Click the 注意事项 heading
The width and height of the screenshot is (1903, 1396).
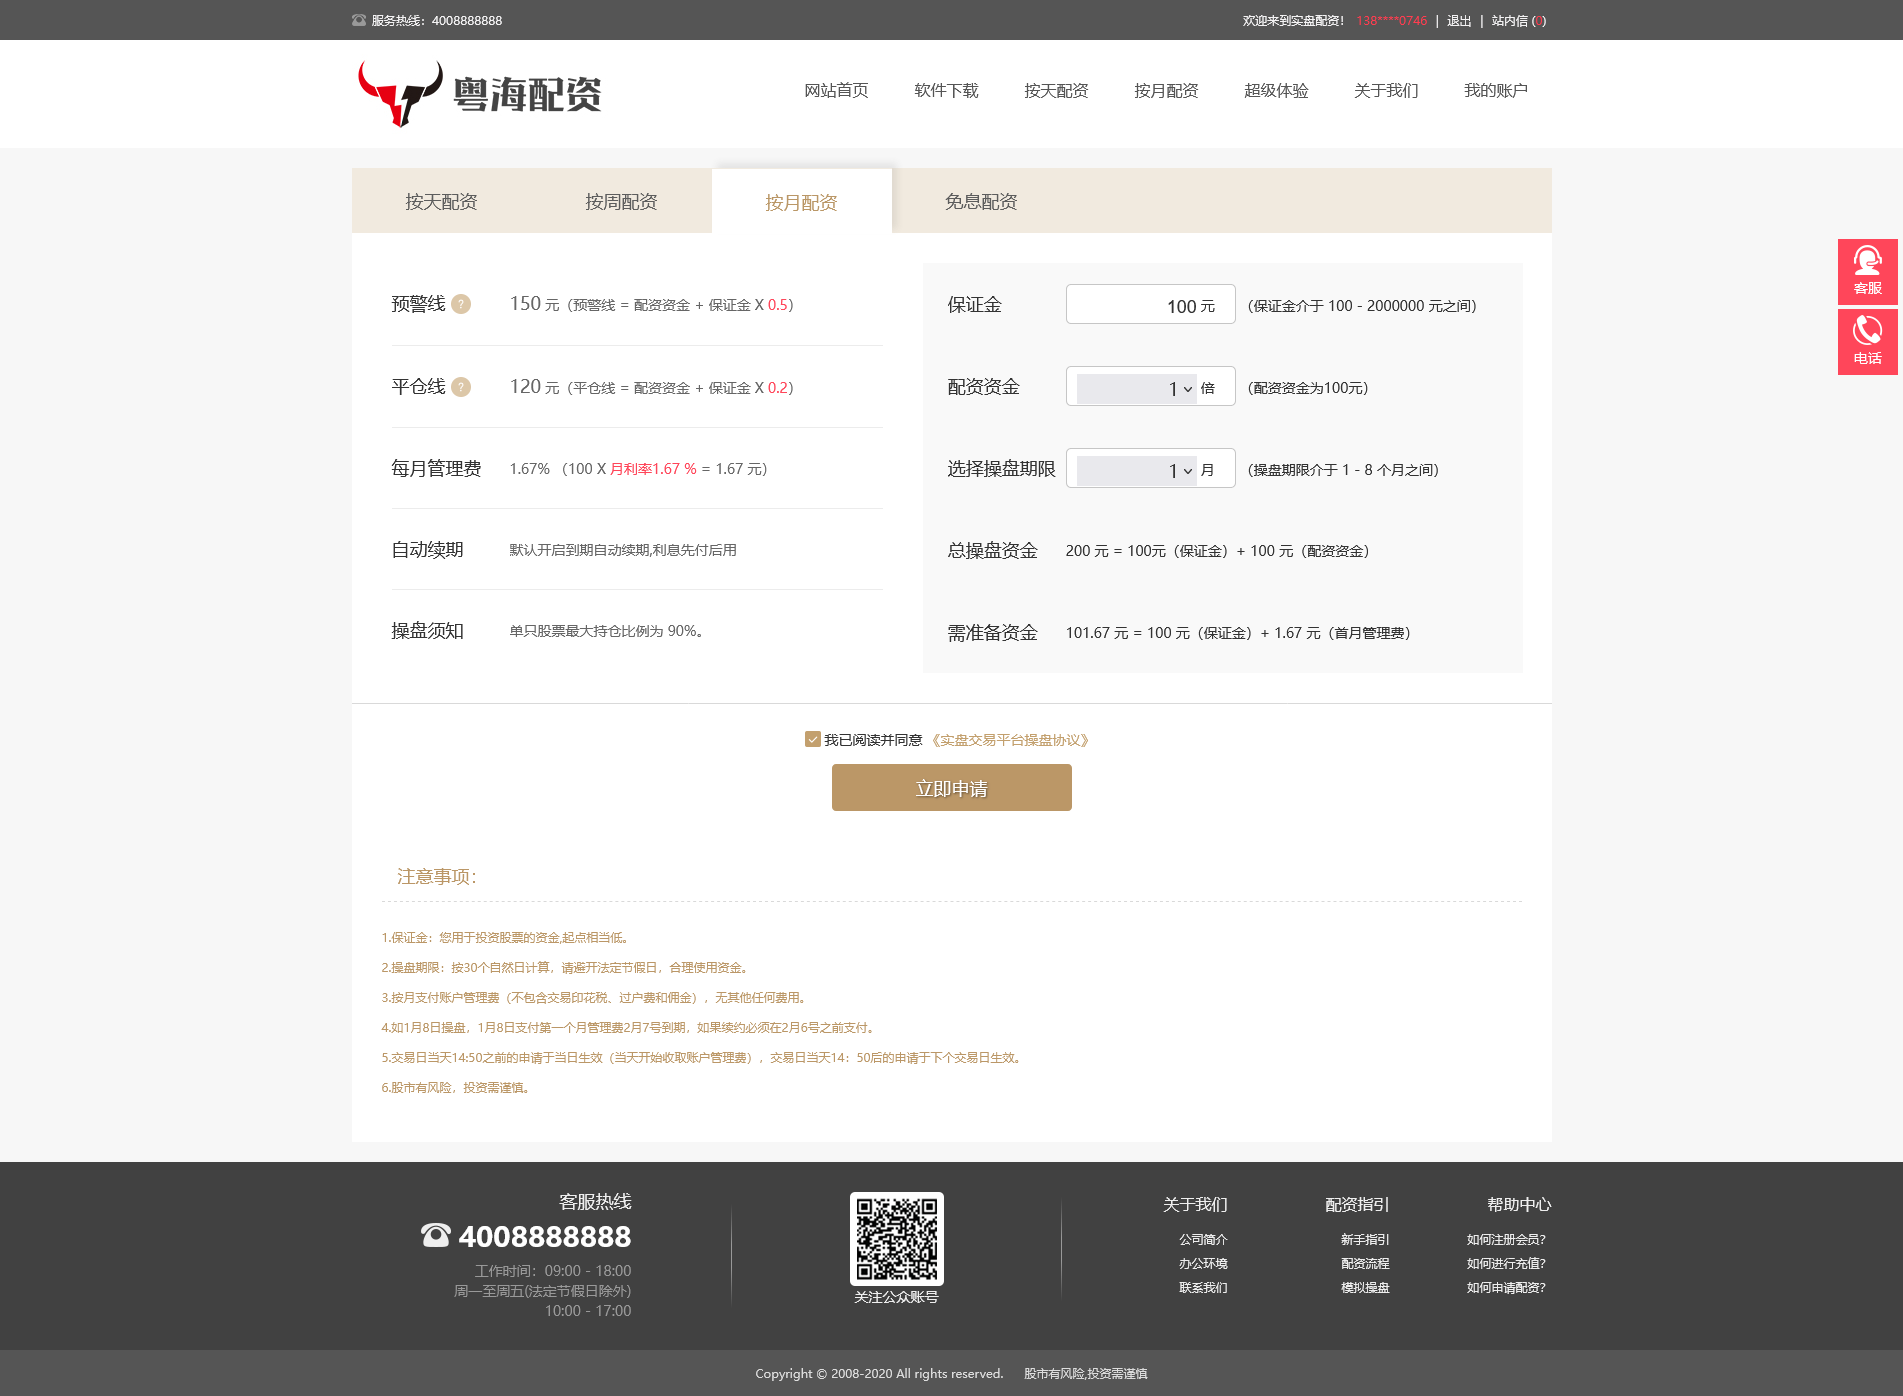[437, 877]
